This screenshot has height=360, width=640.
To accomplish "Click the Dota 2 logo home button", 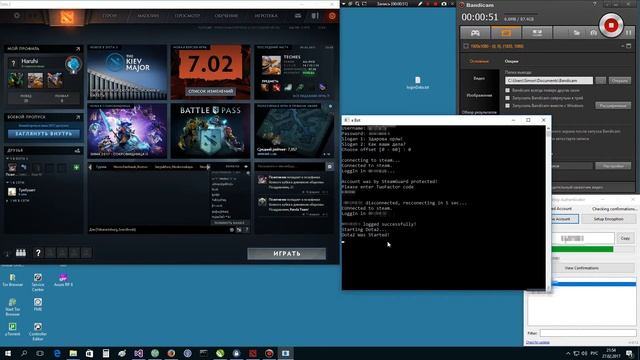I will coord(67,17).
